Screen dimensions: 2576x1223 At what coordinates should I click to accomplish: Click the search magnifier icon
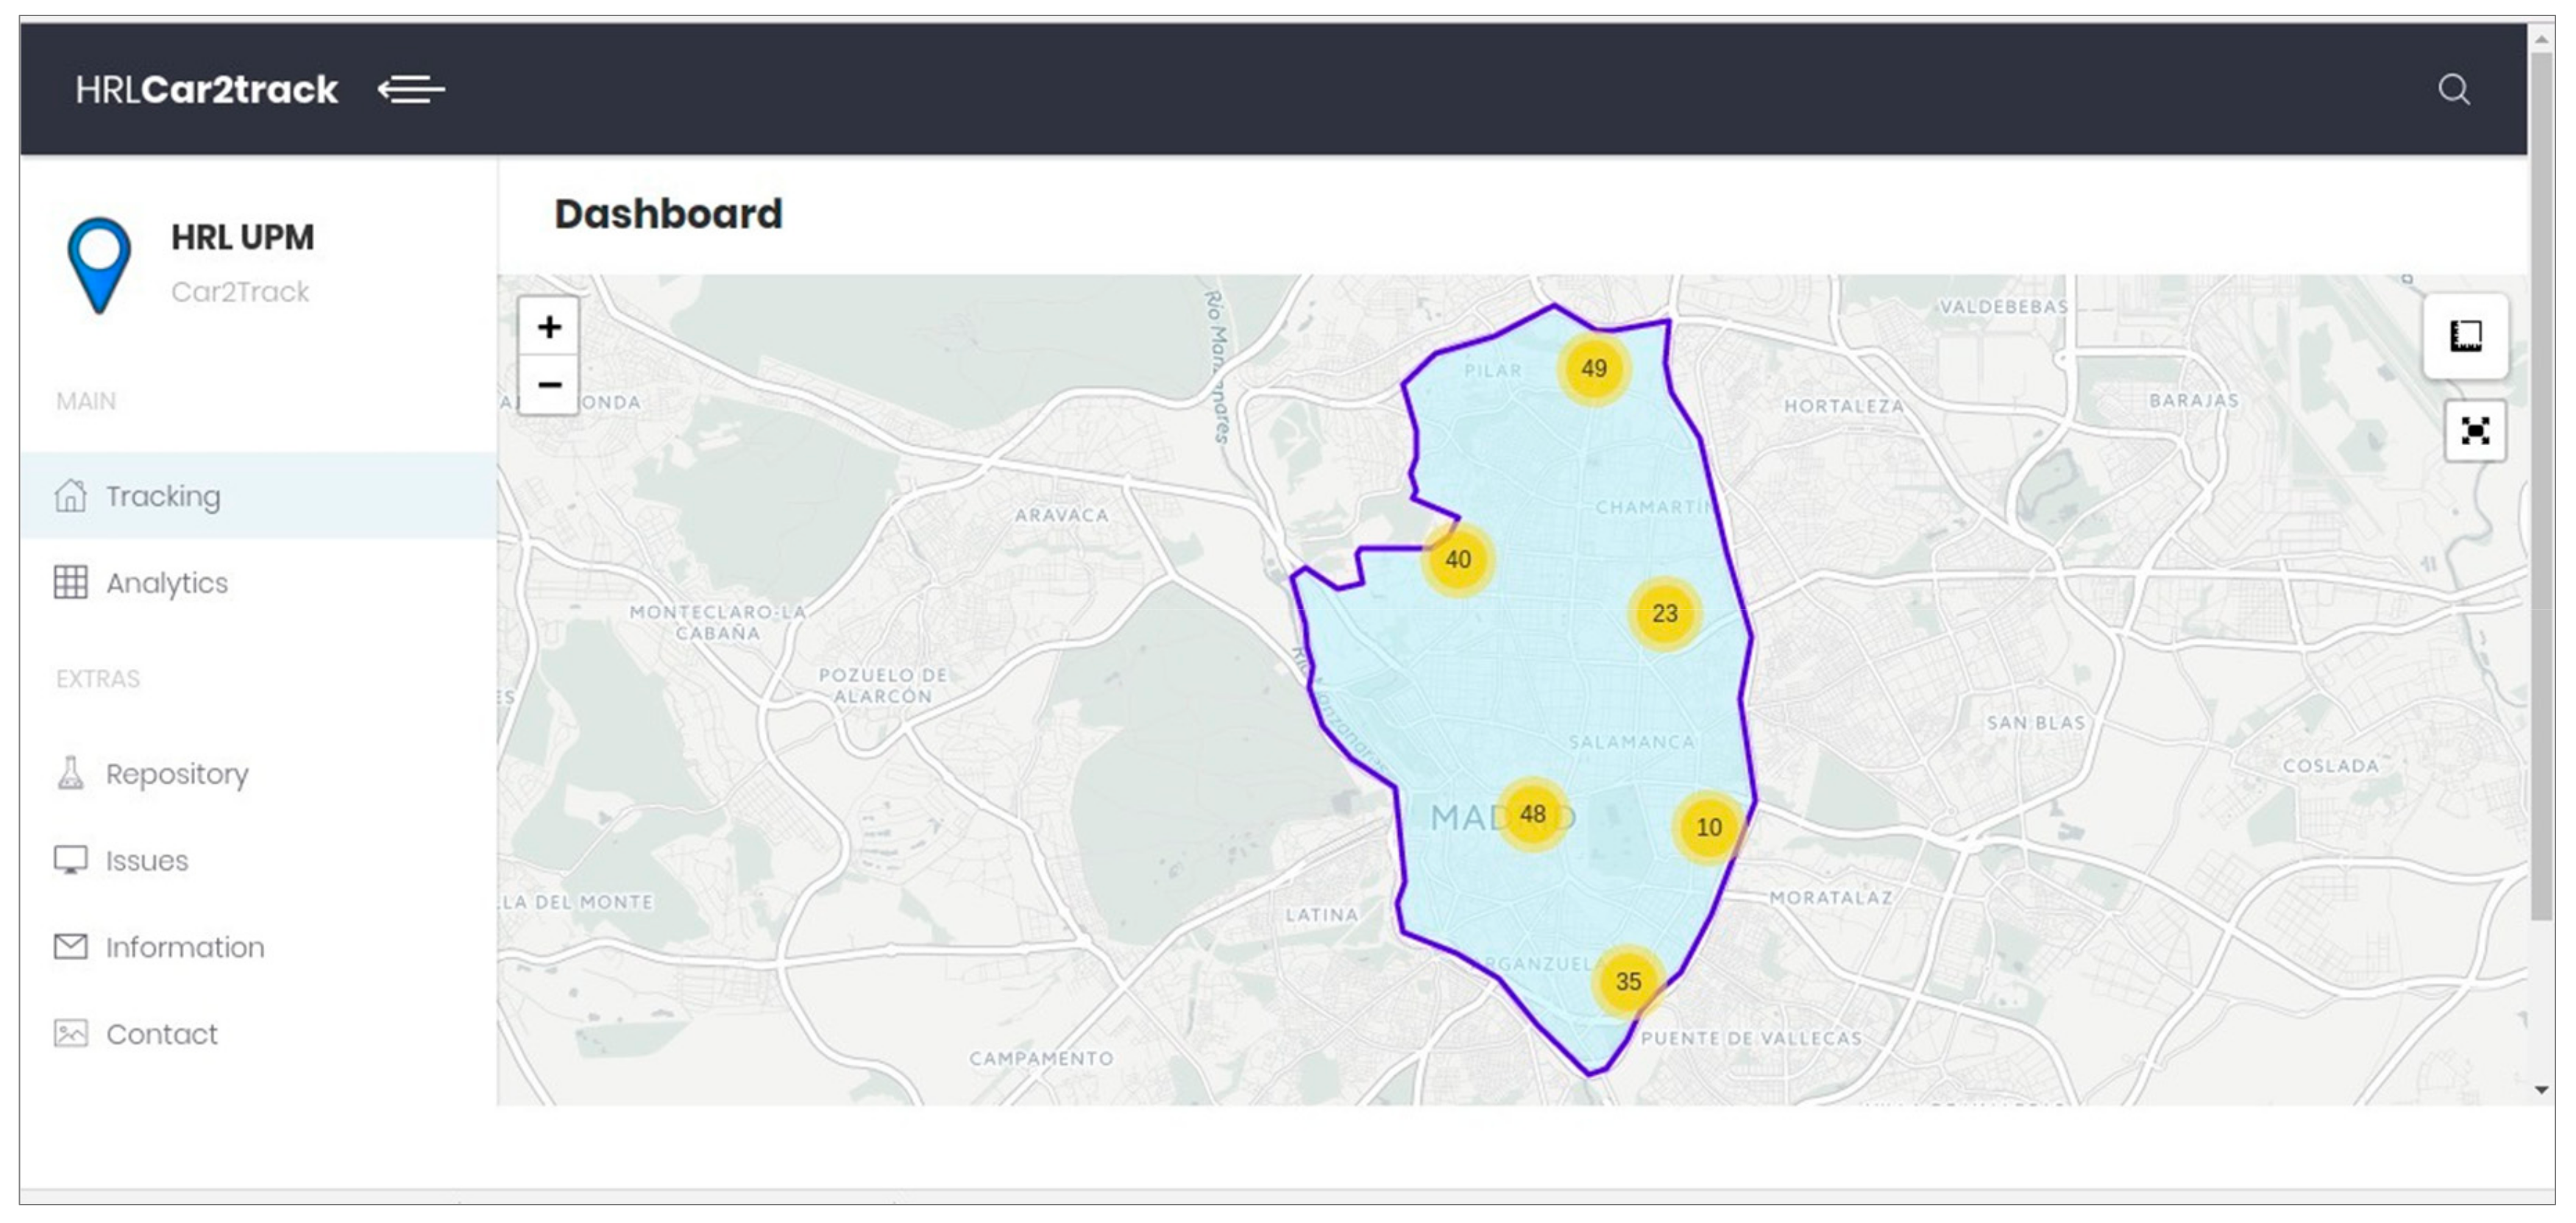pyautogui.click(x=2453, y=90)
